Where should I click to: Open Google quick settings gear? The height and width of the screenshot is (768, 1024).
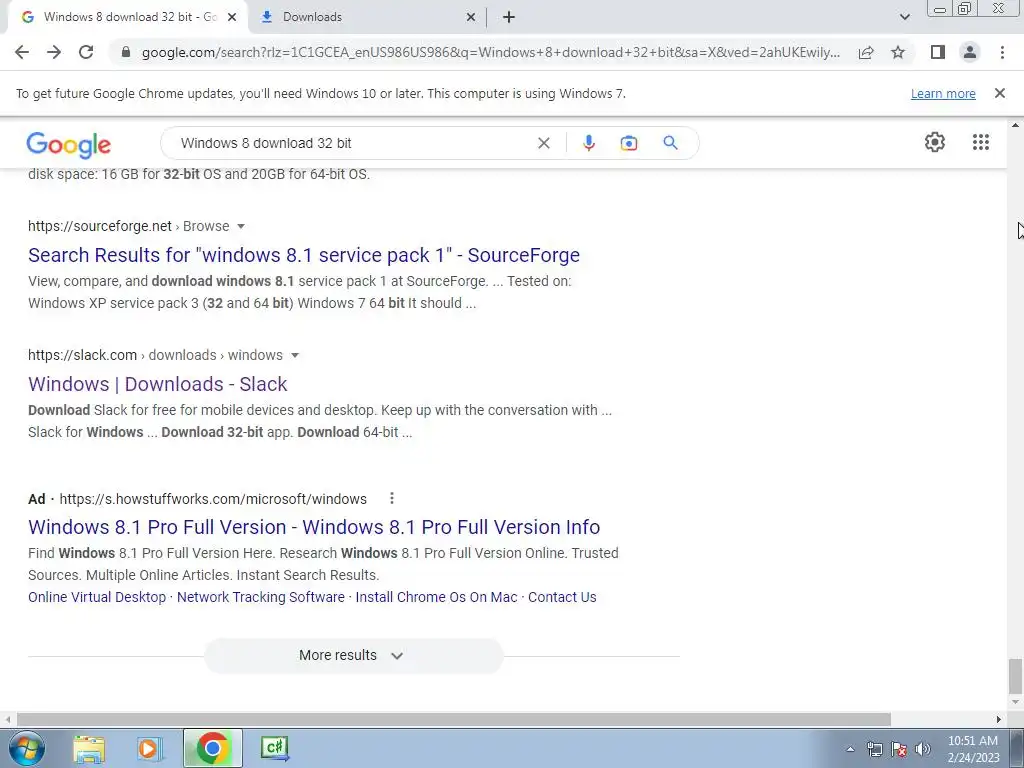935,142
